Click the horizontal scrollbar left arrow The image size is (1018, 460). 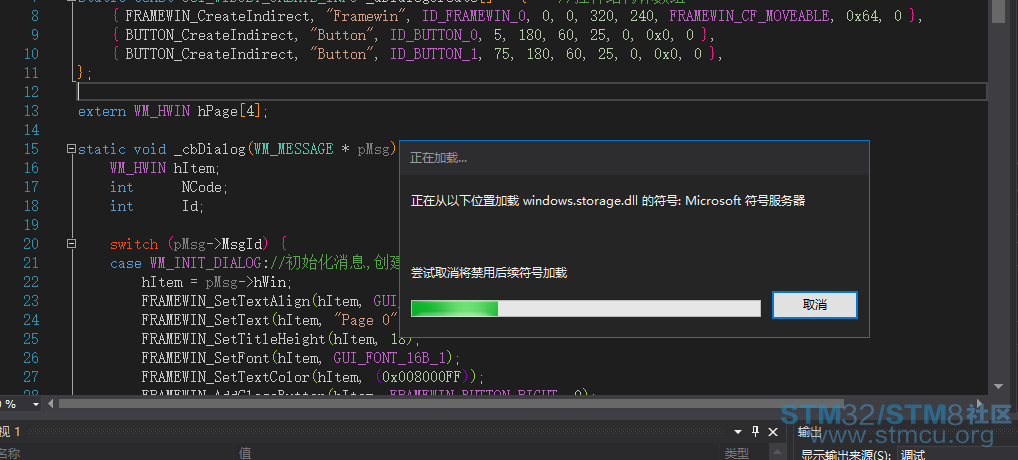pos(51,404)
